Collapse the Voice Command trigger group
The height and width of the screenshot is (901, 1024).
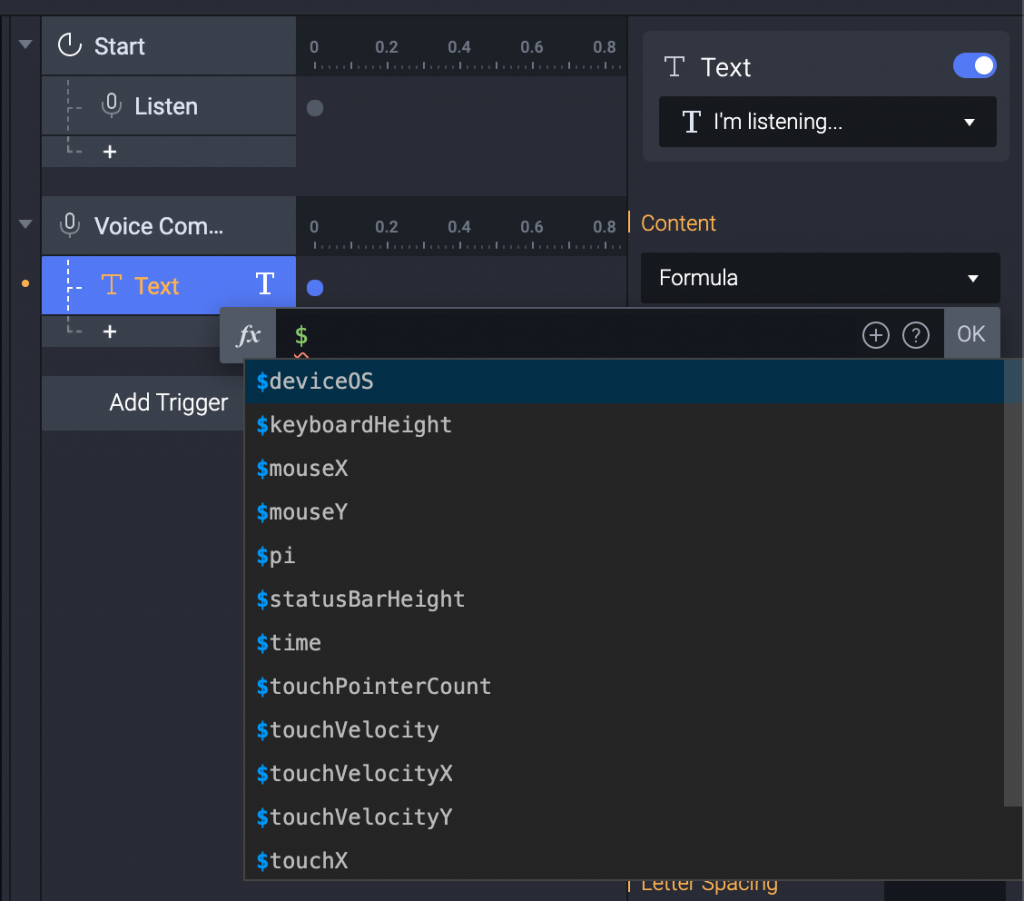point(26,224)
